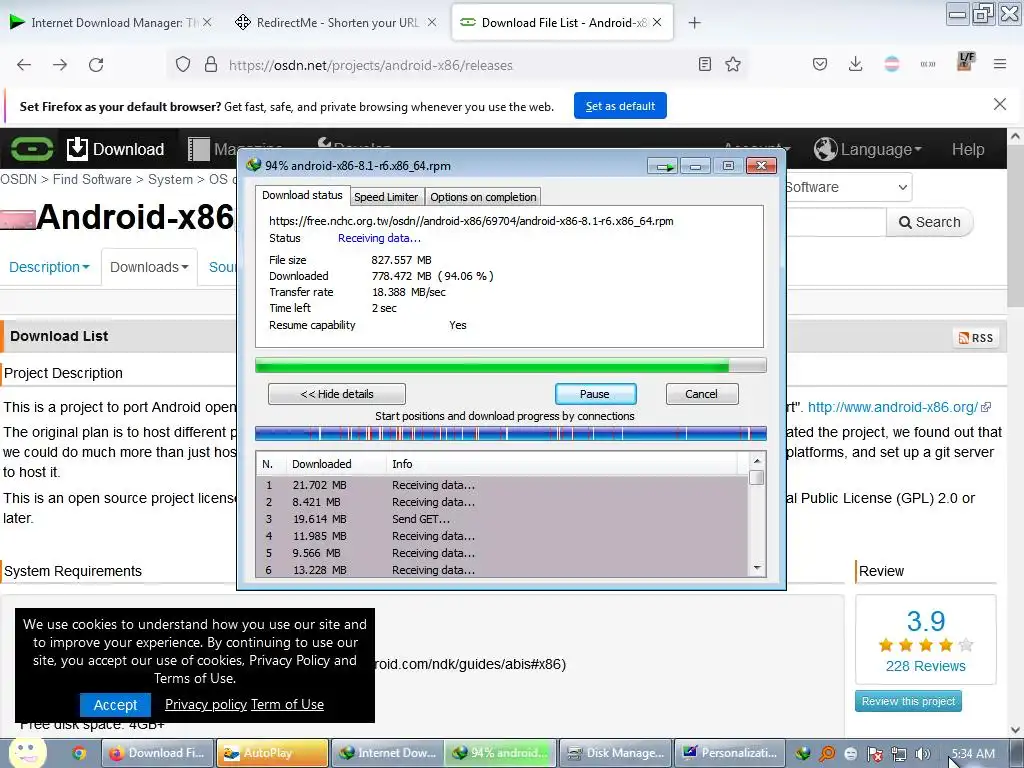Cancel the android-x86 download

coord(701,394)
